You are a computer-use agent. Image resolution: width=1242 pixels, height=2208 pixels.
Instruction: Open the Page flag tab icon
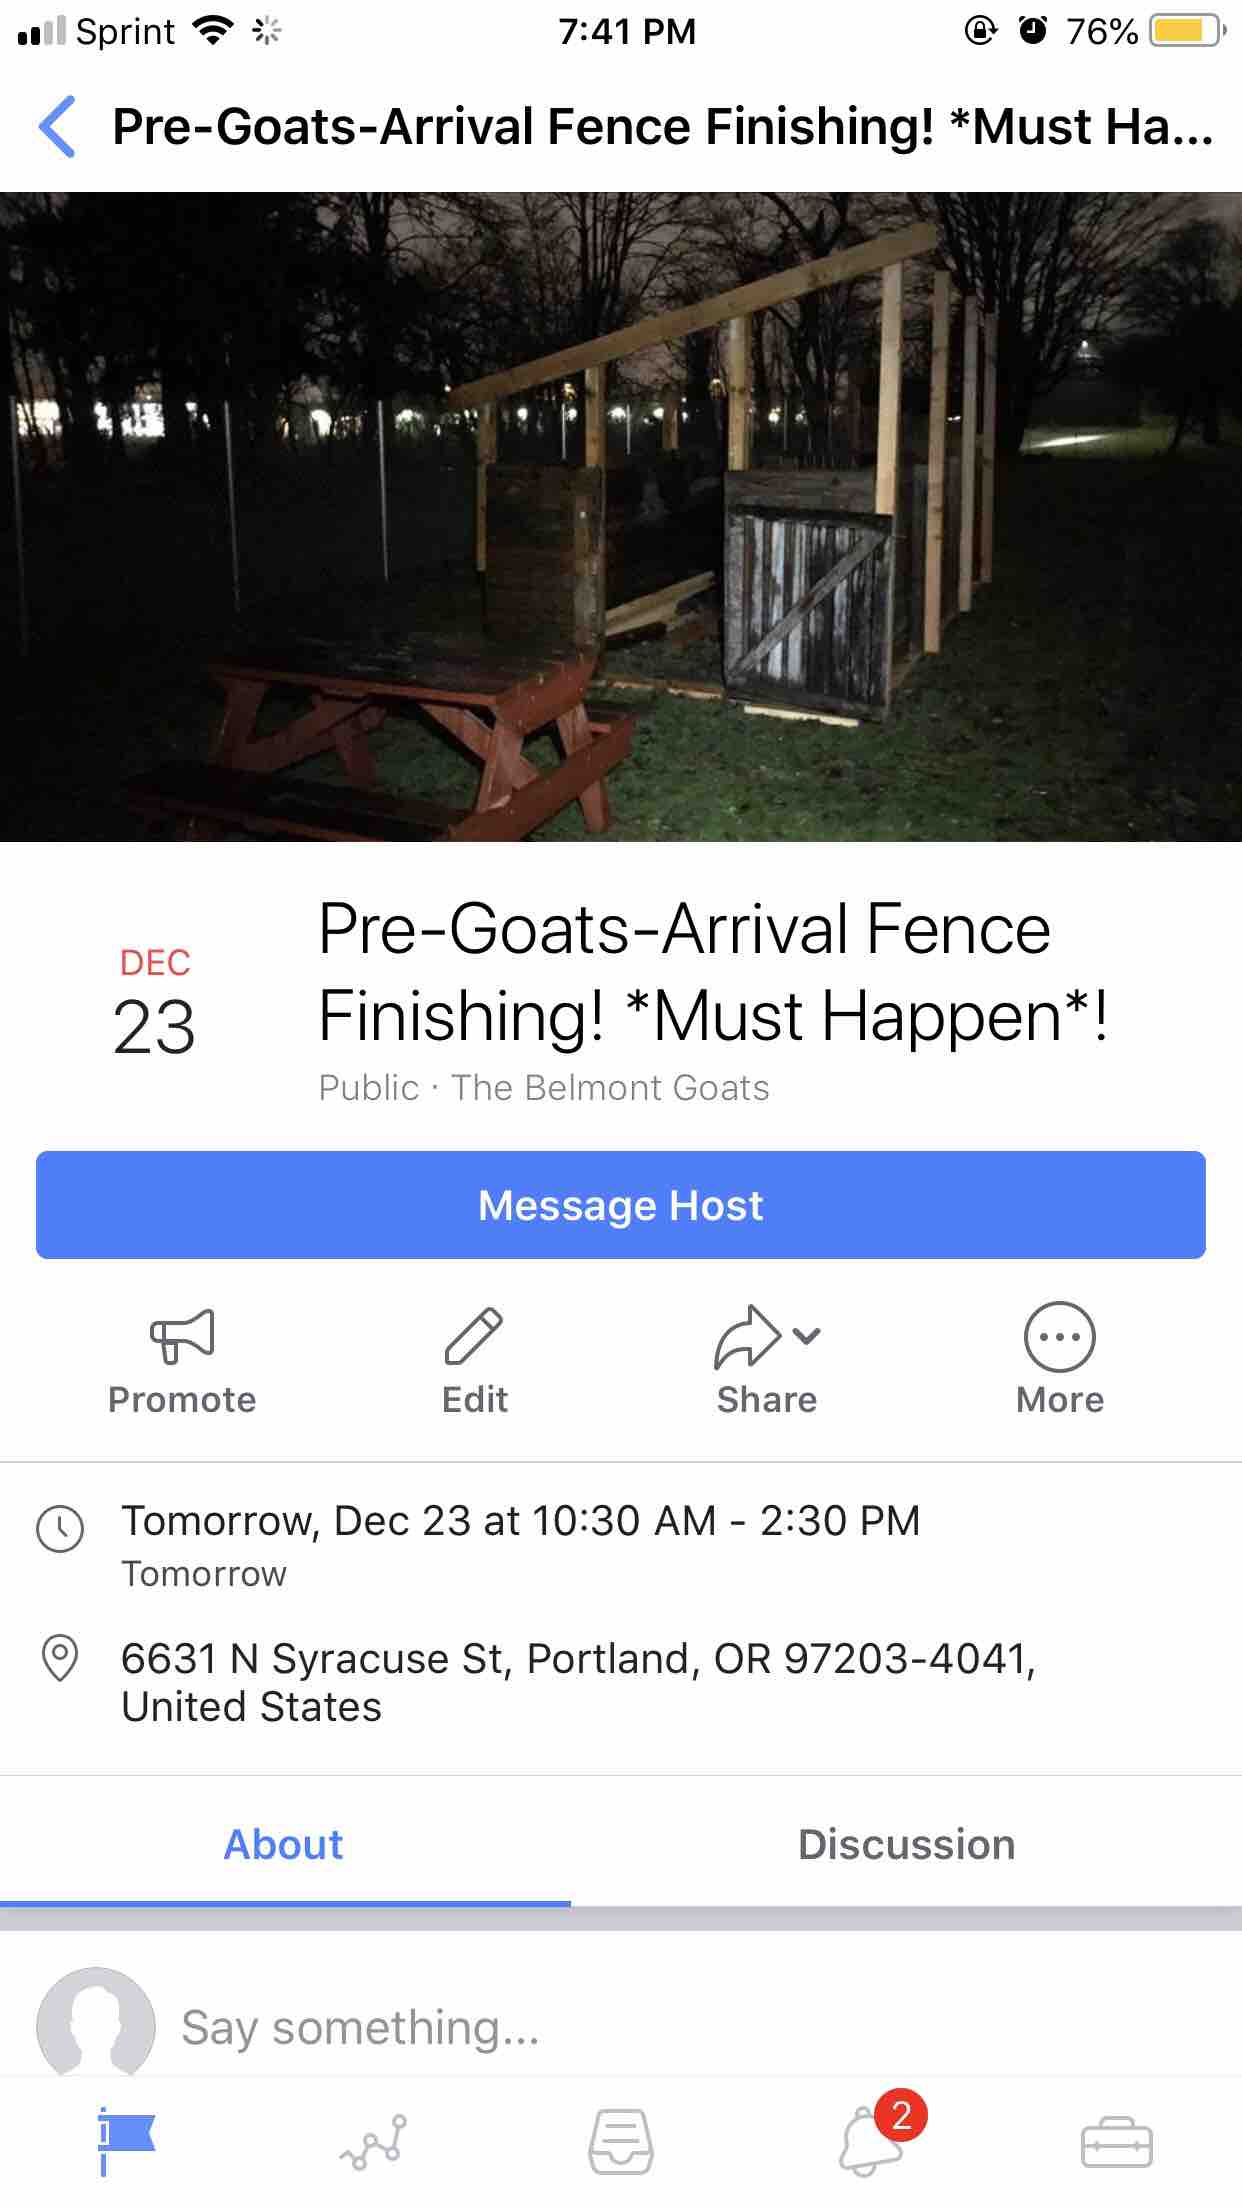[x=126, y=2143]
